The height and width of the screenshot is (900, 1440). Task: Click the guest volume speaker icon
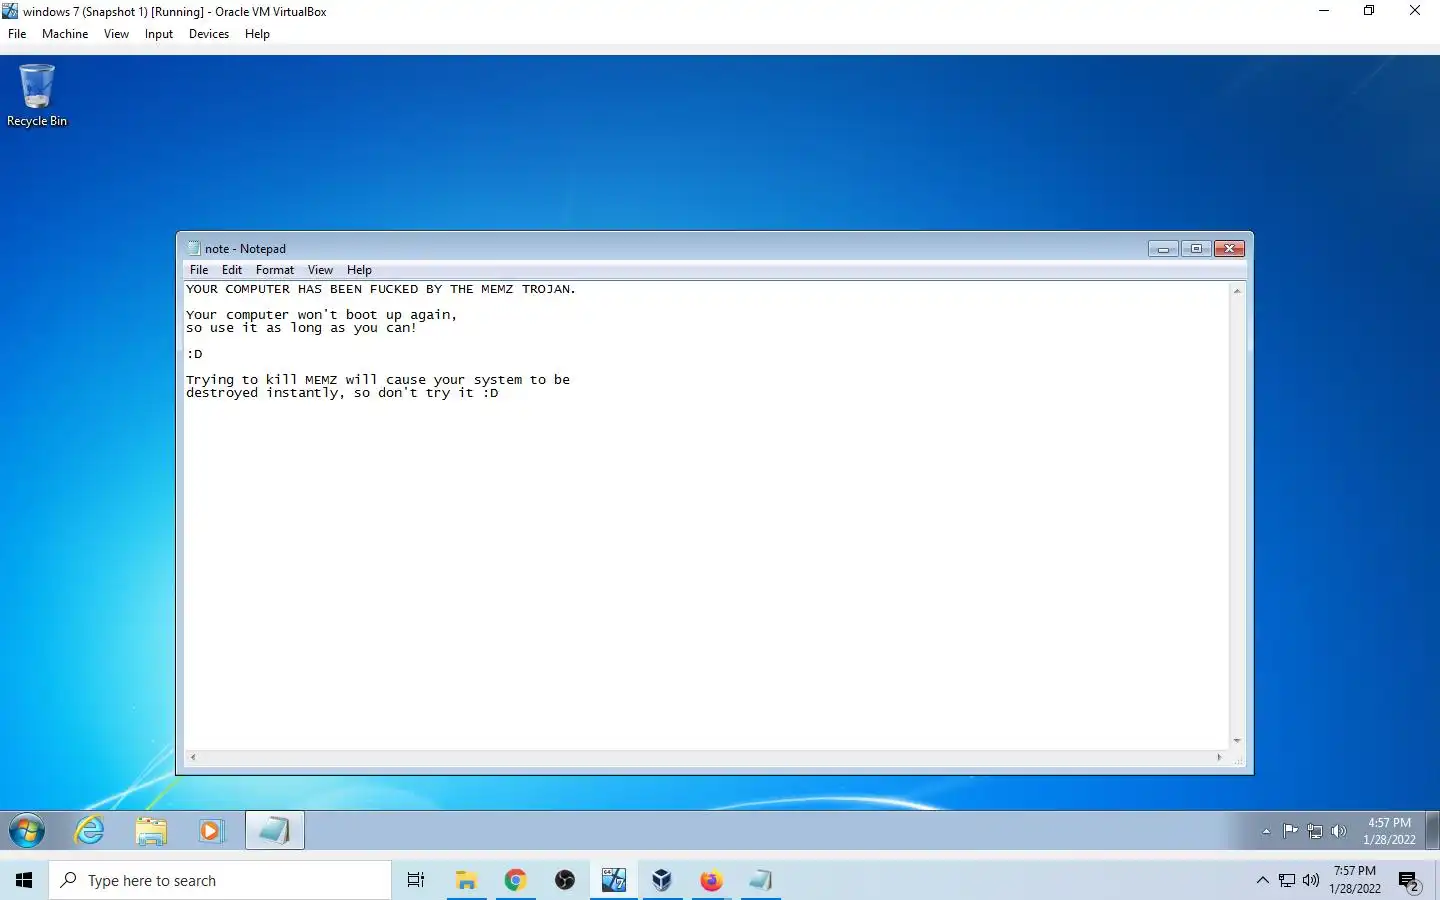[1339, 831]
